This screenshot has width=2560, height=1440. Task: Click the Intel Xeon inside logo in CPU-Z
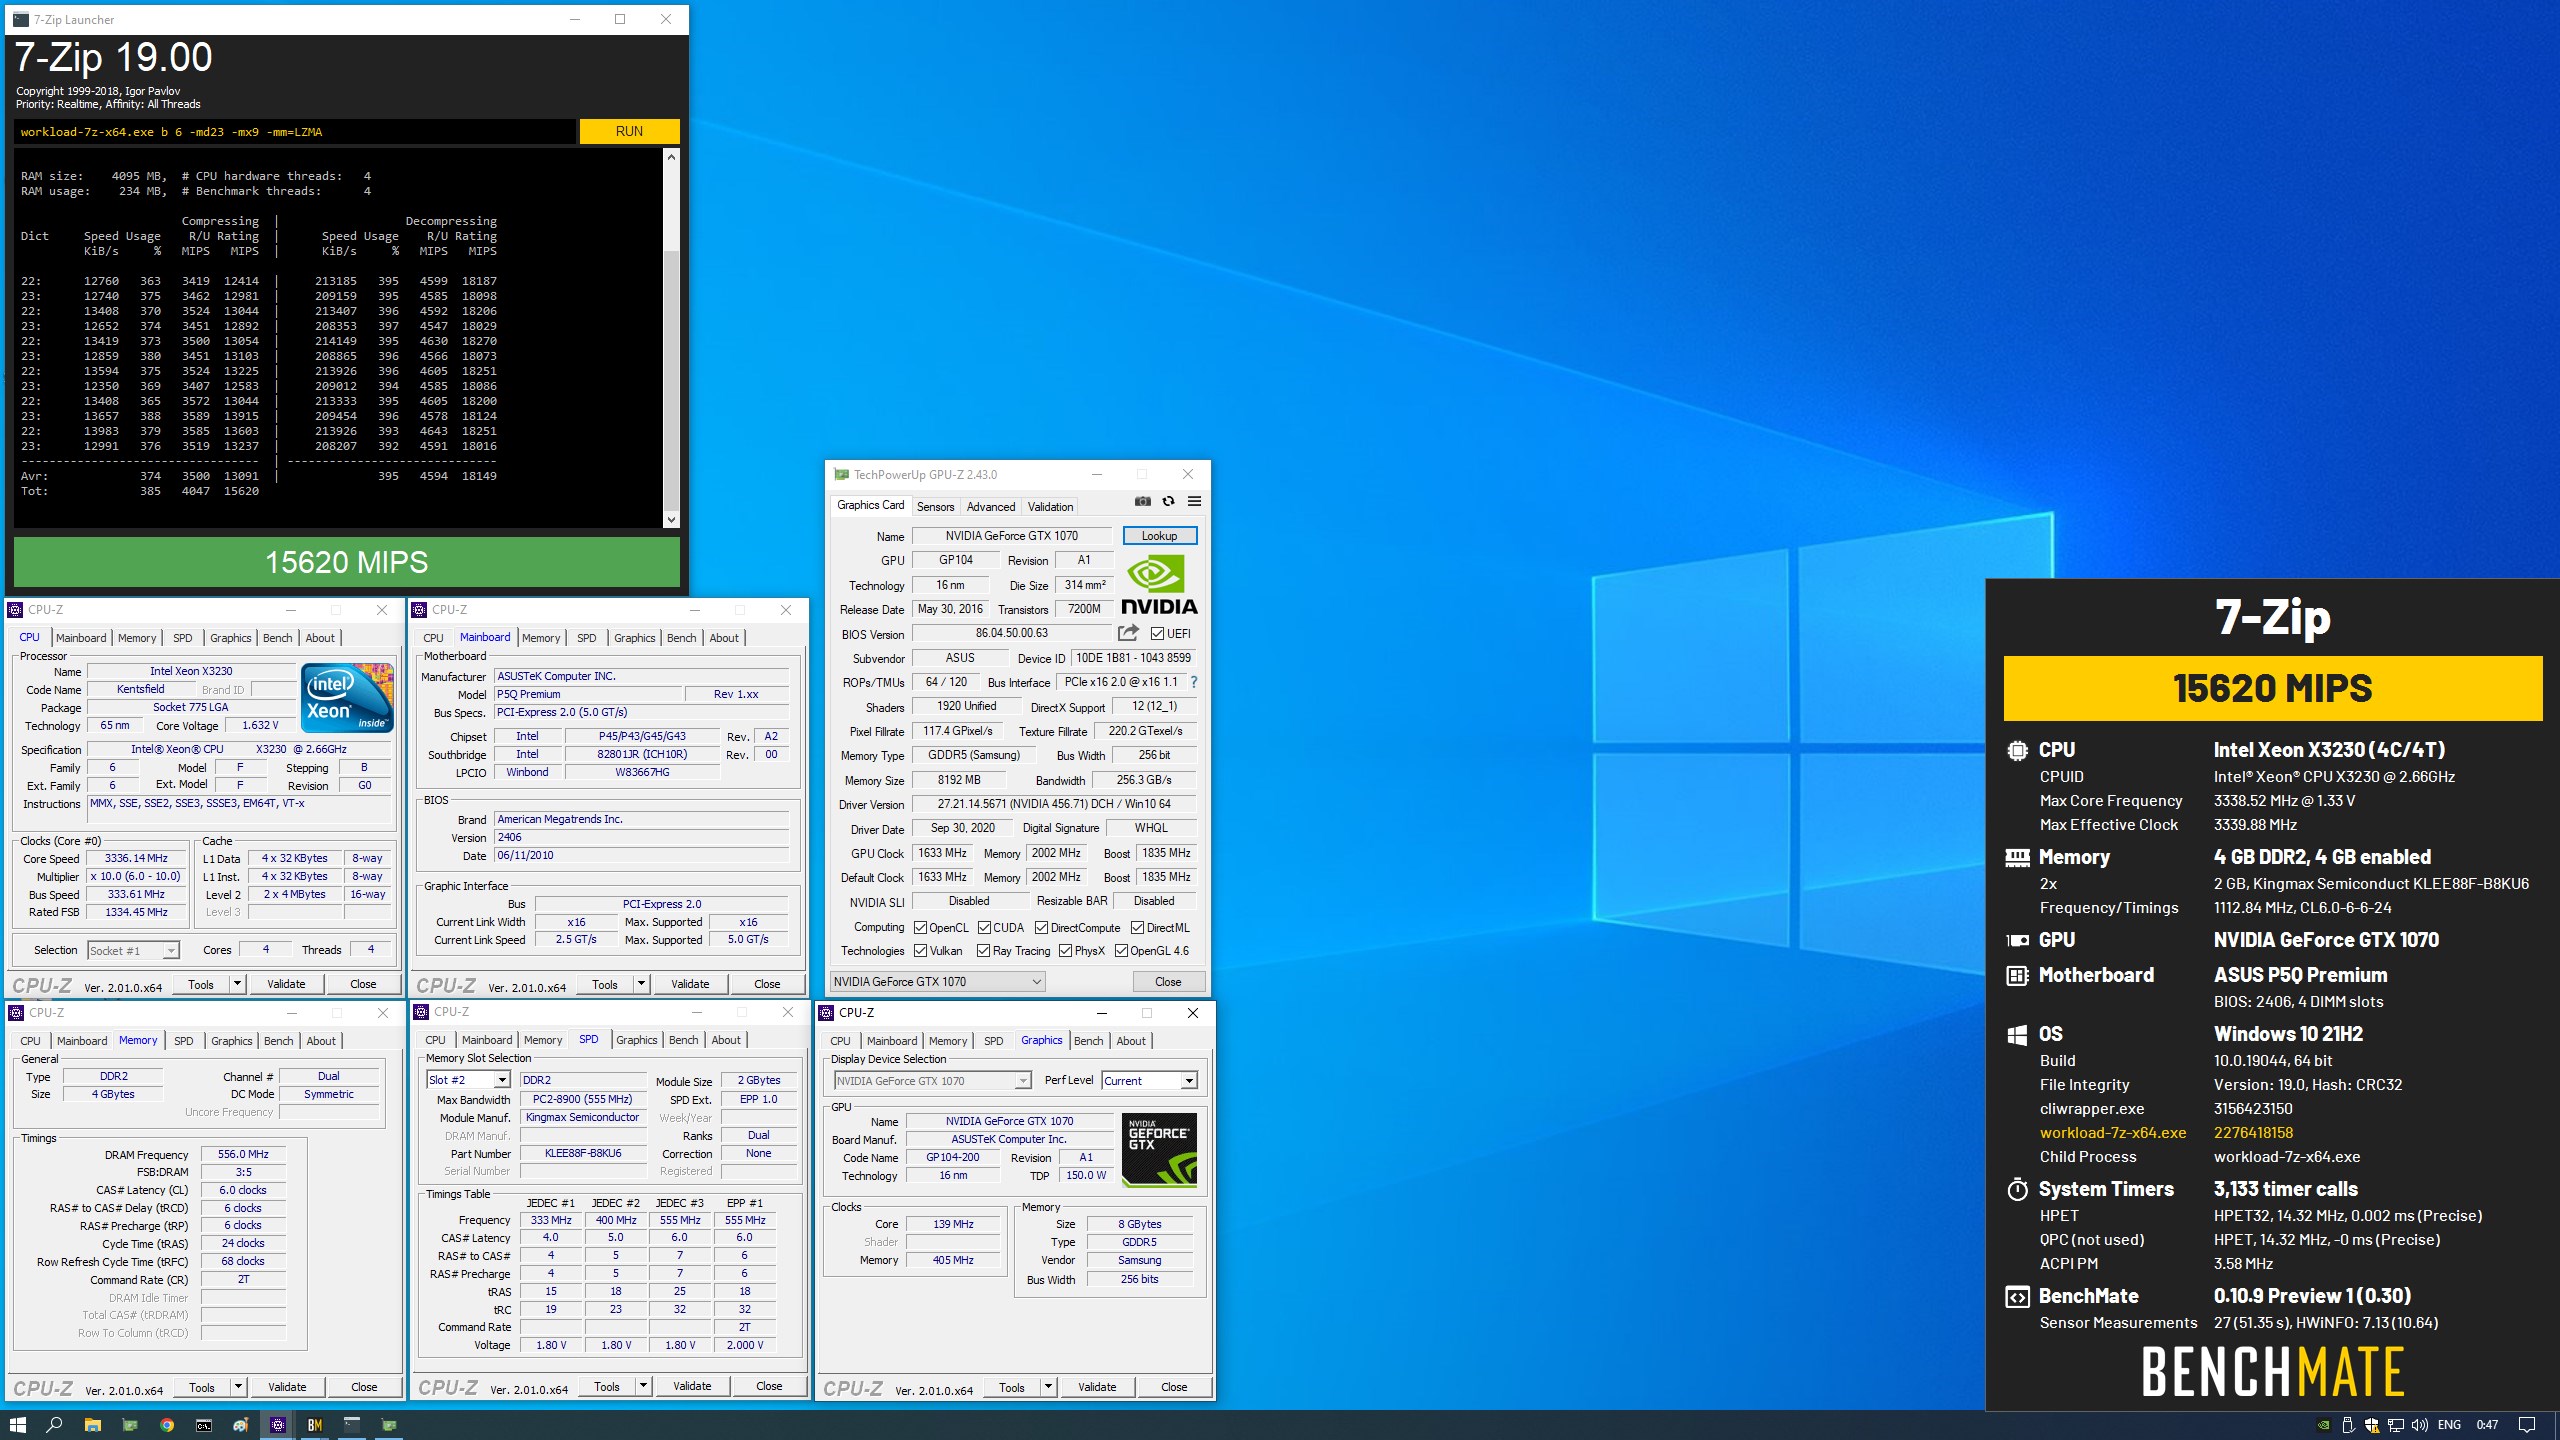347,698
